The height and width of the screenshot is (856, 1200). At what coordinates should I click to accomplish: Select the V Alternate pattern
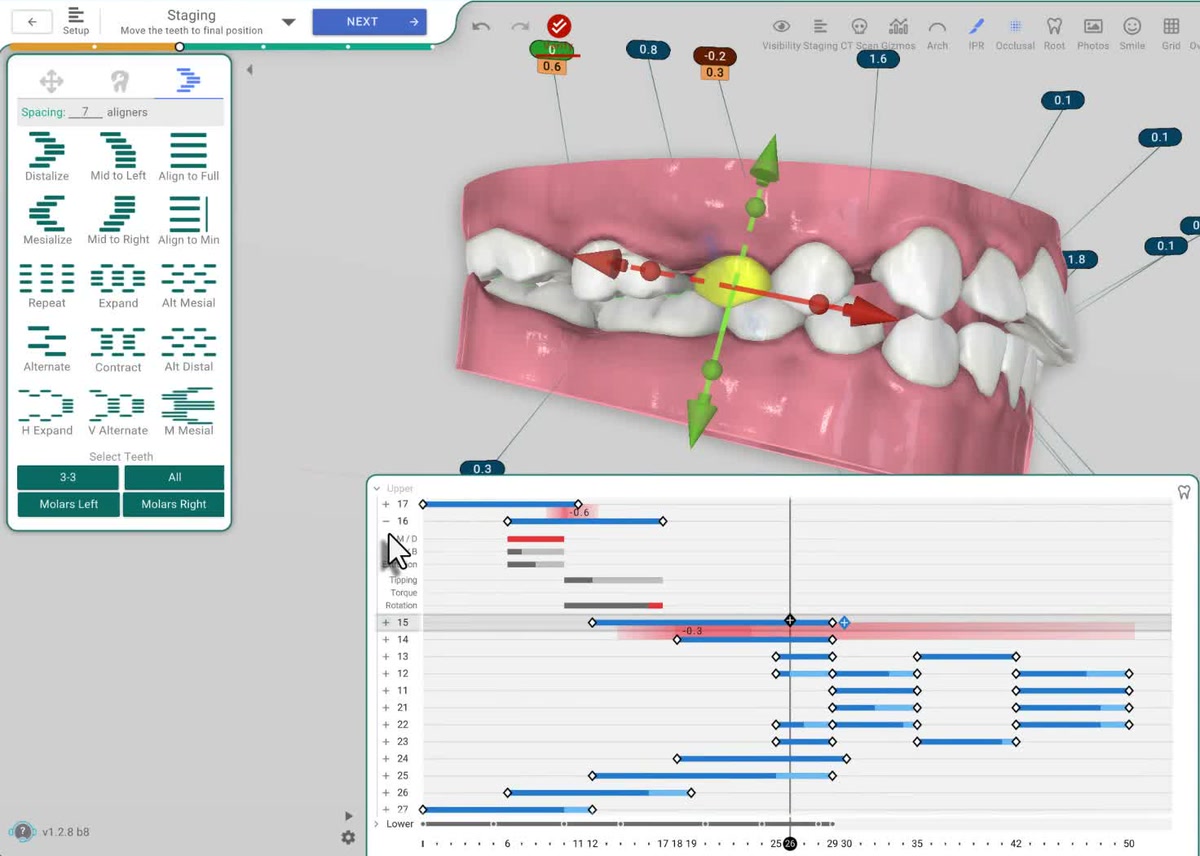pos(118,414)
